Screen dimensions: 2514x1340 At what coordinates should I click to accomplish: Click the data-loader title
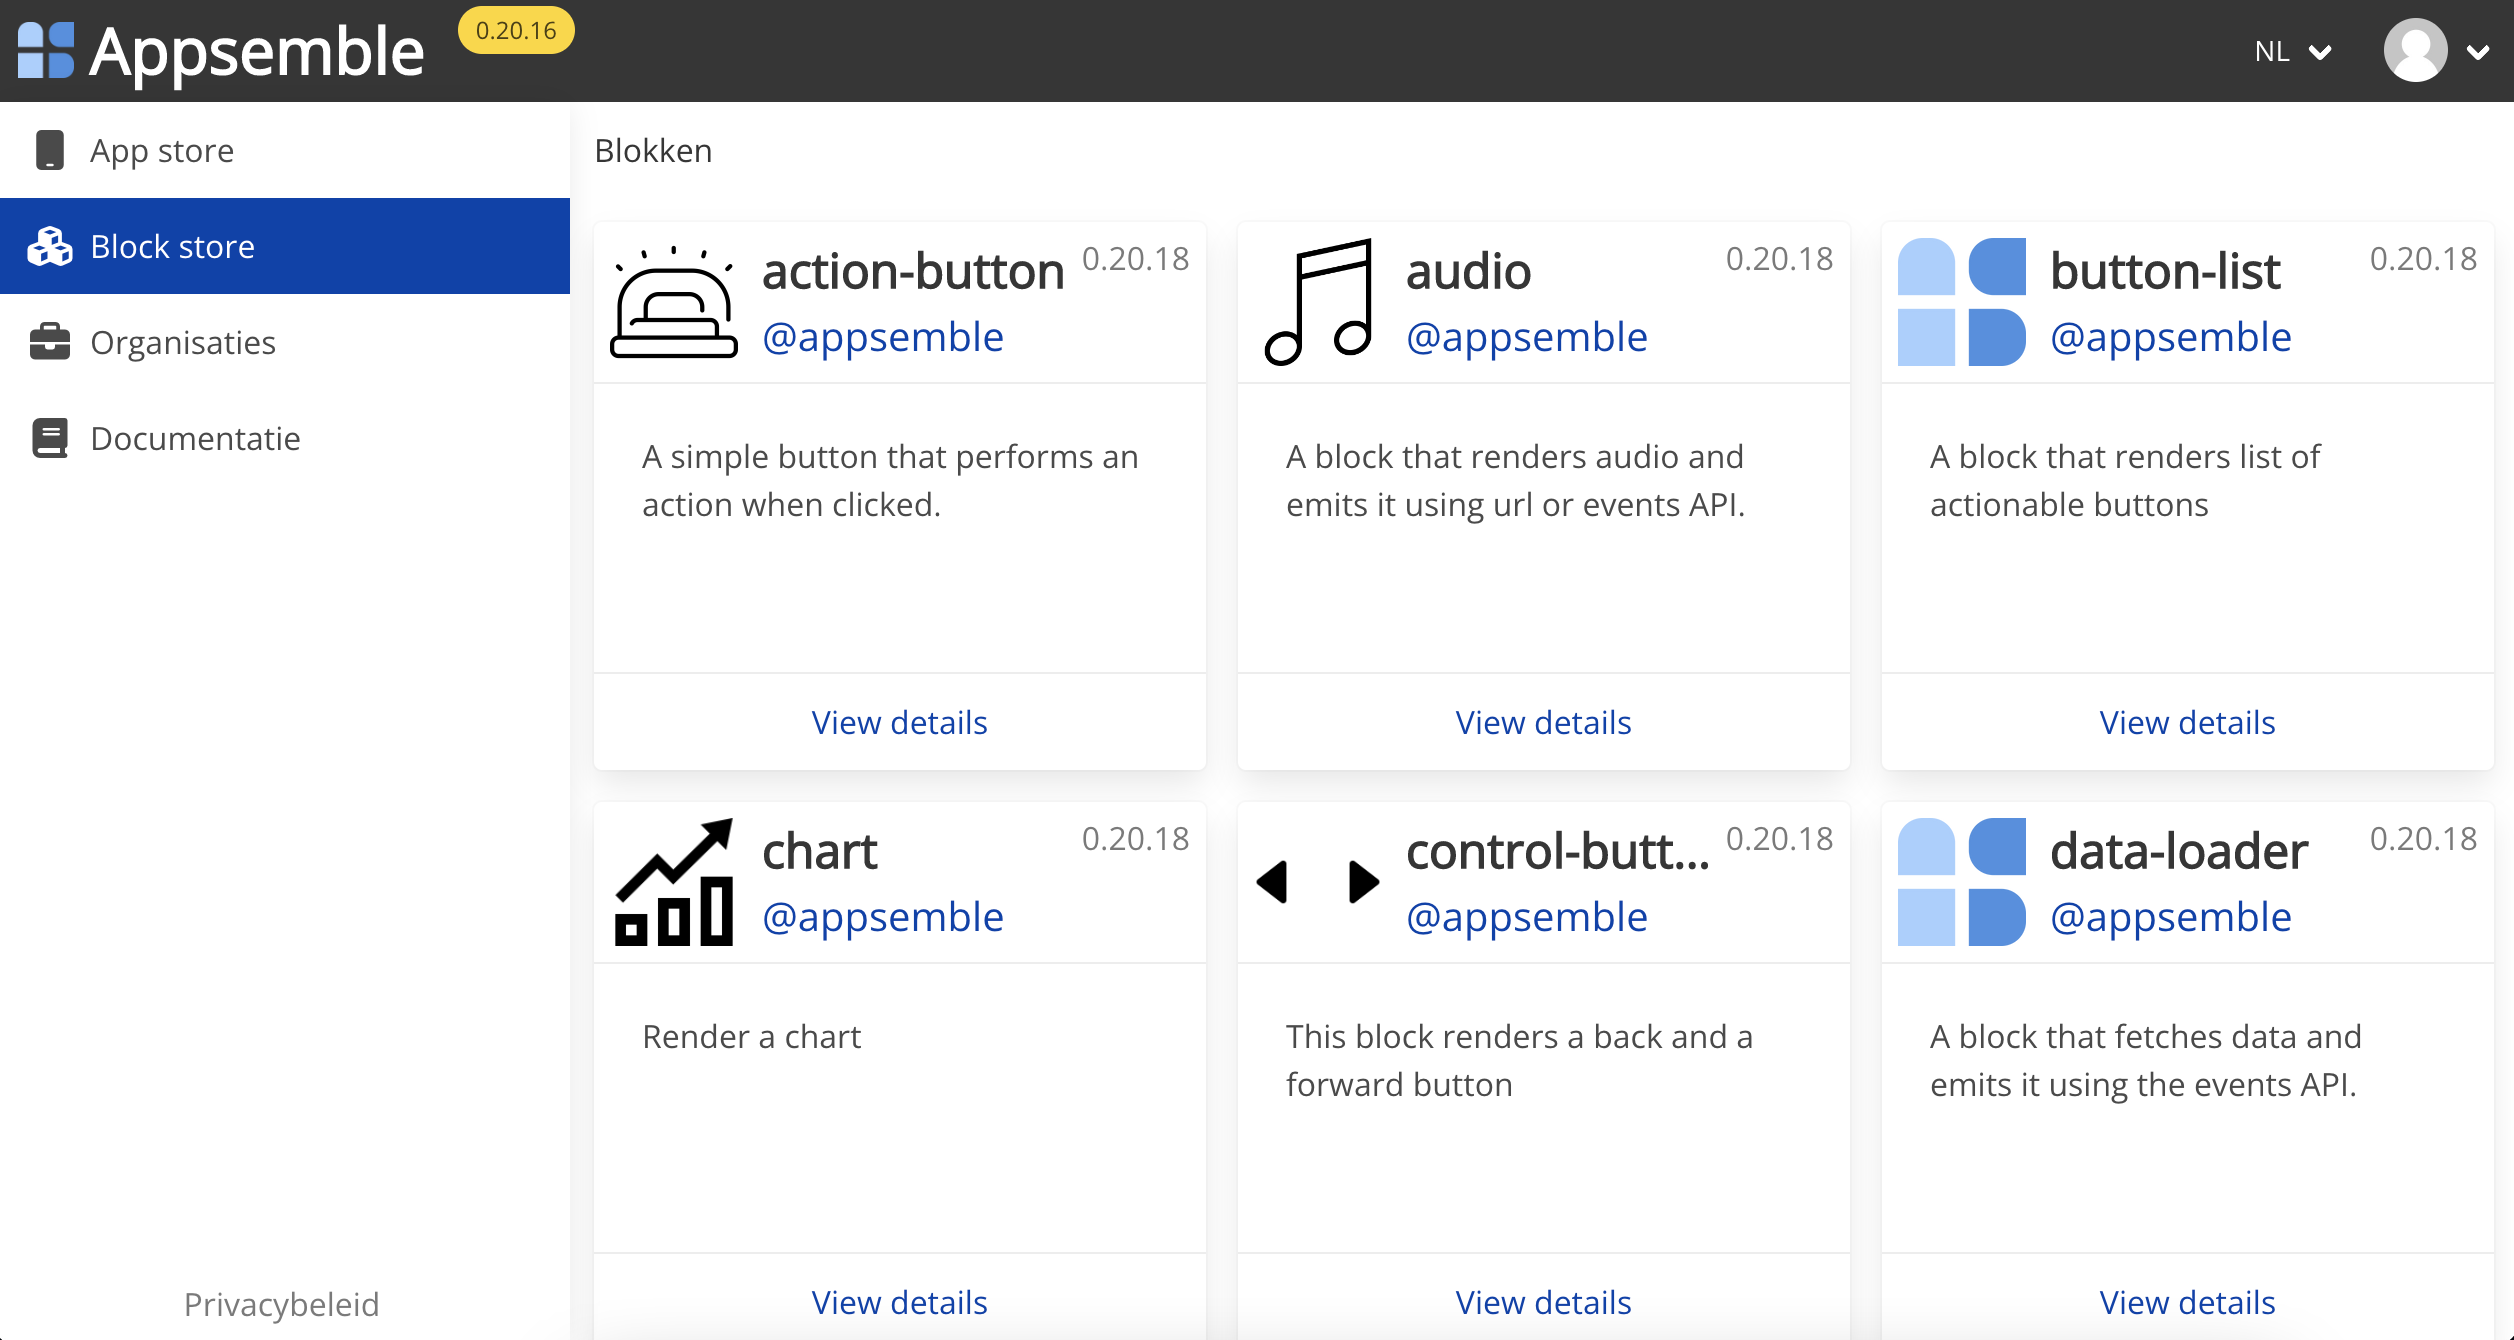(2179, 852)
